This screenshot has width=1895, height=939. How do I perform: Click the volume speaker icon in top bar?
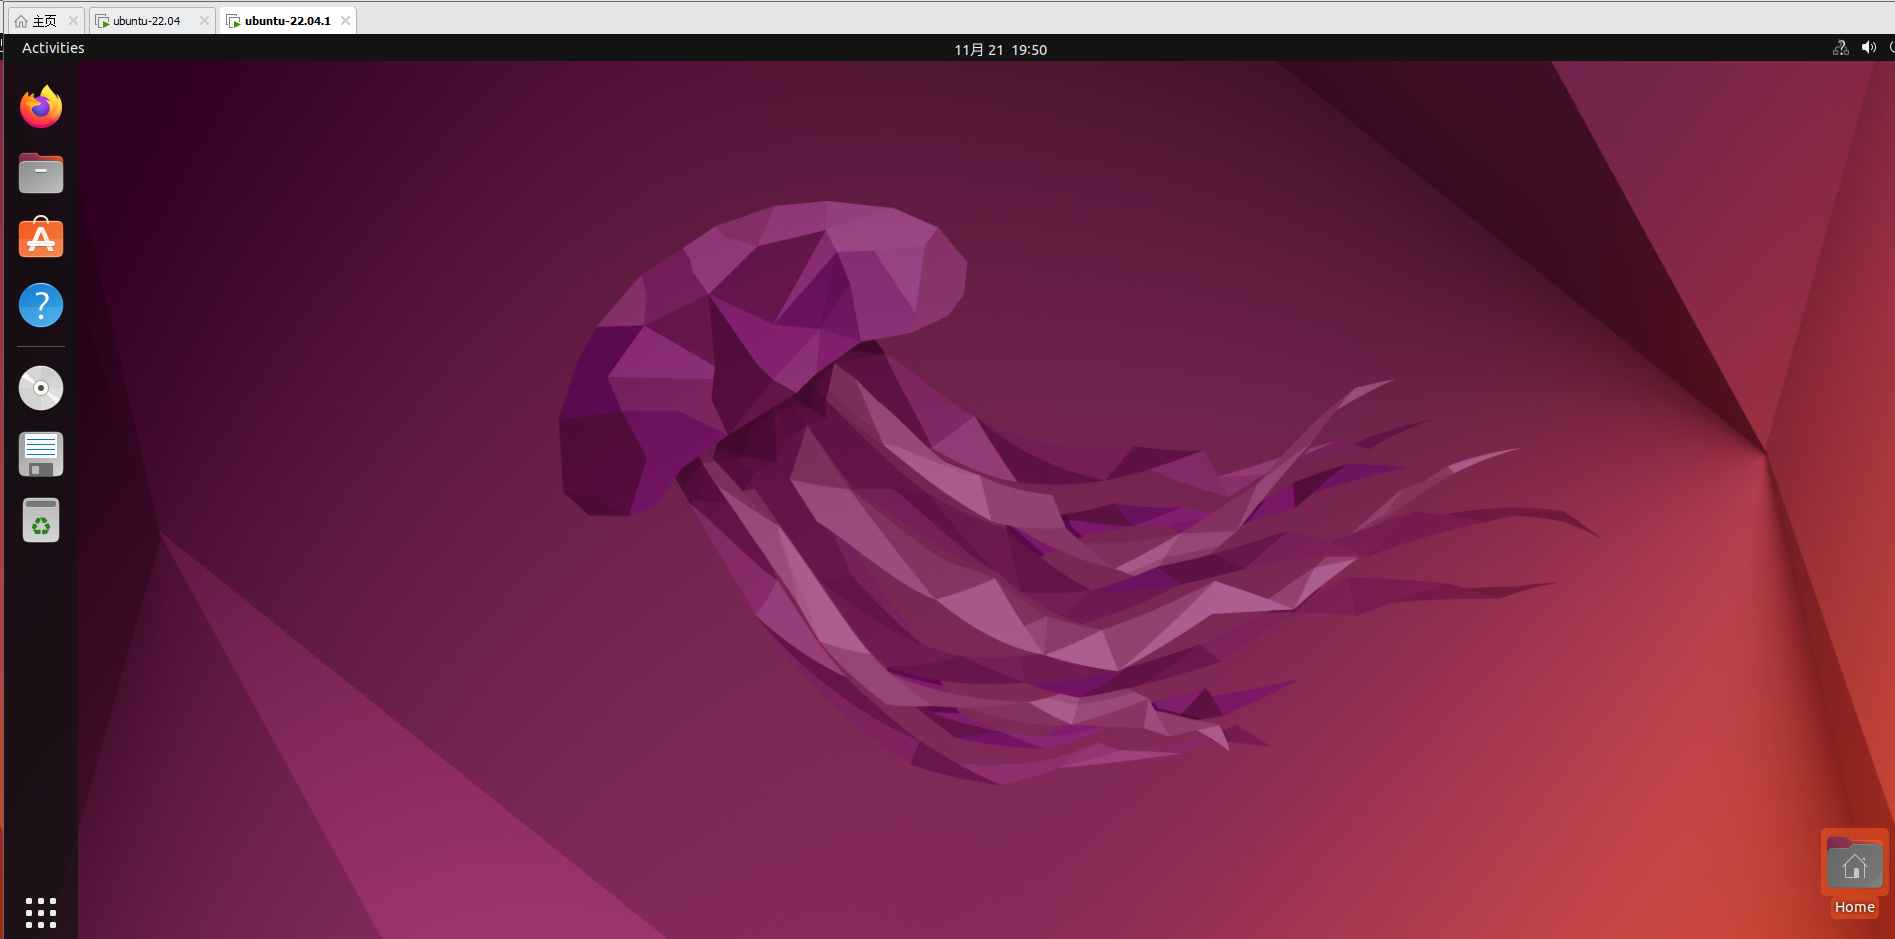coord(1868,48)
